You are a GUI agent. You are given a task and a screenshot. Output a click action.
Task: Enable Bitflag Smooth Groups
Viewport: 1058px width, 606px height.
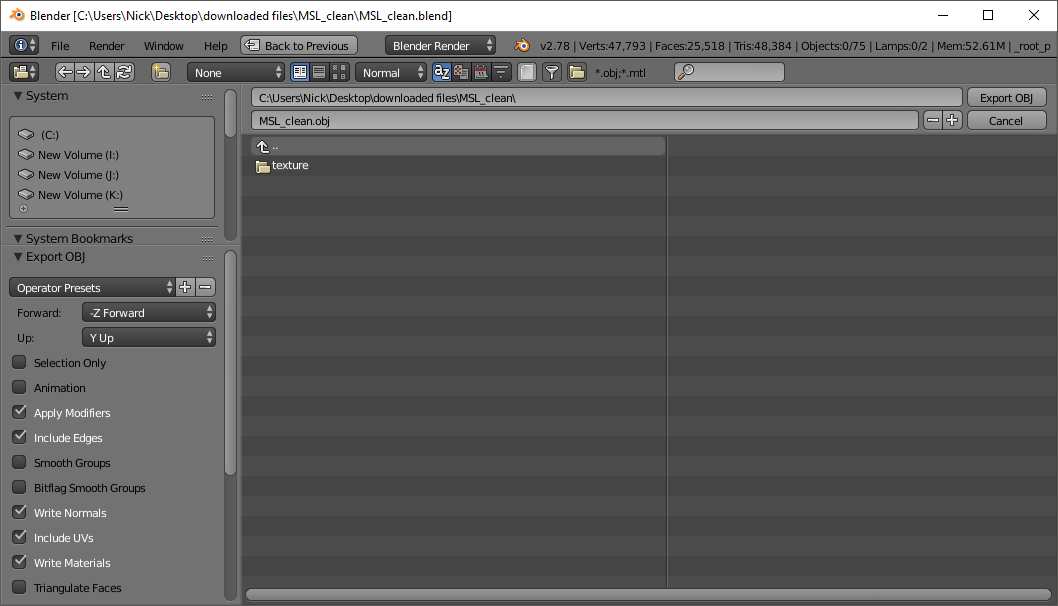coord(20,487)
